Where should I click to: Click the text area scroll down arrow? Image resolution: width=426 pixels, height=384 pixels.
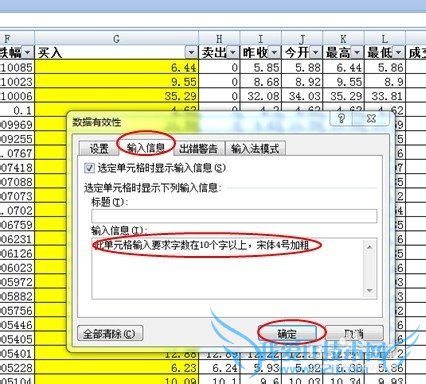(x=370, y=290)
